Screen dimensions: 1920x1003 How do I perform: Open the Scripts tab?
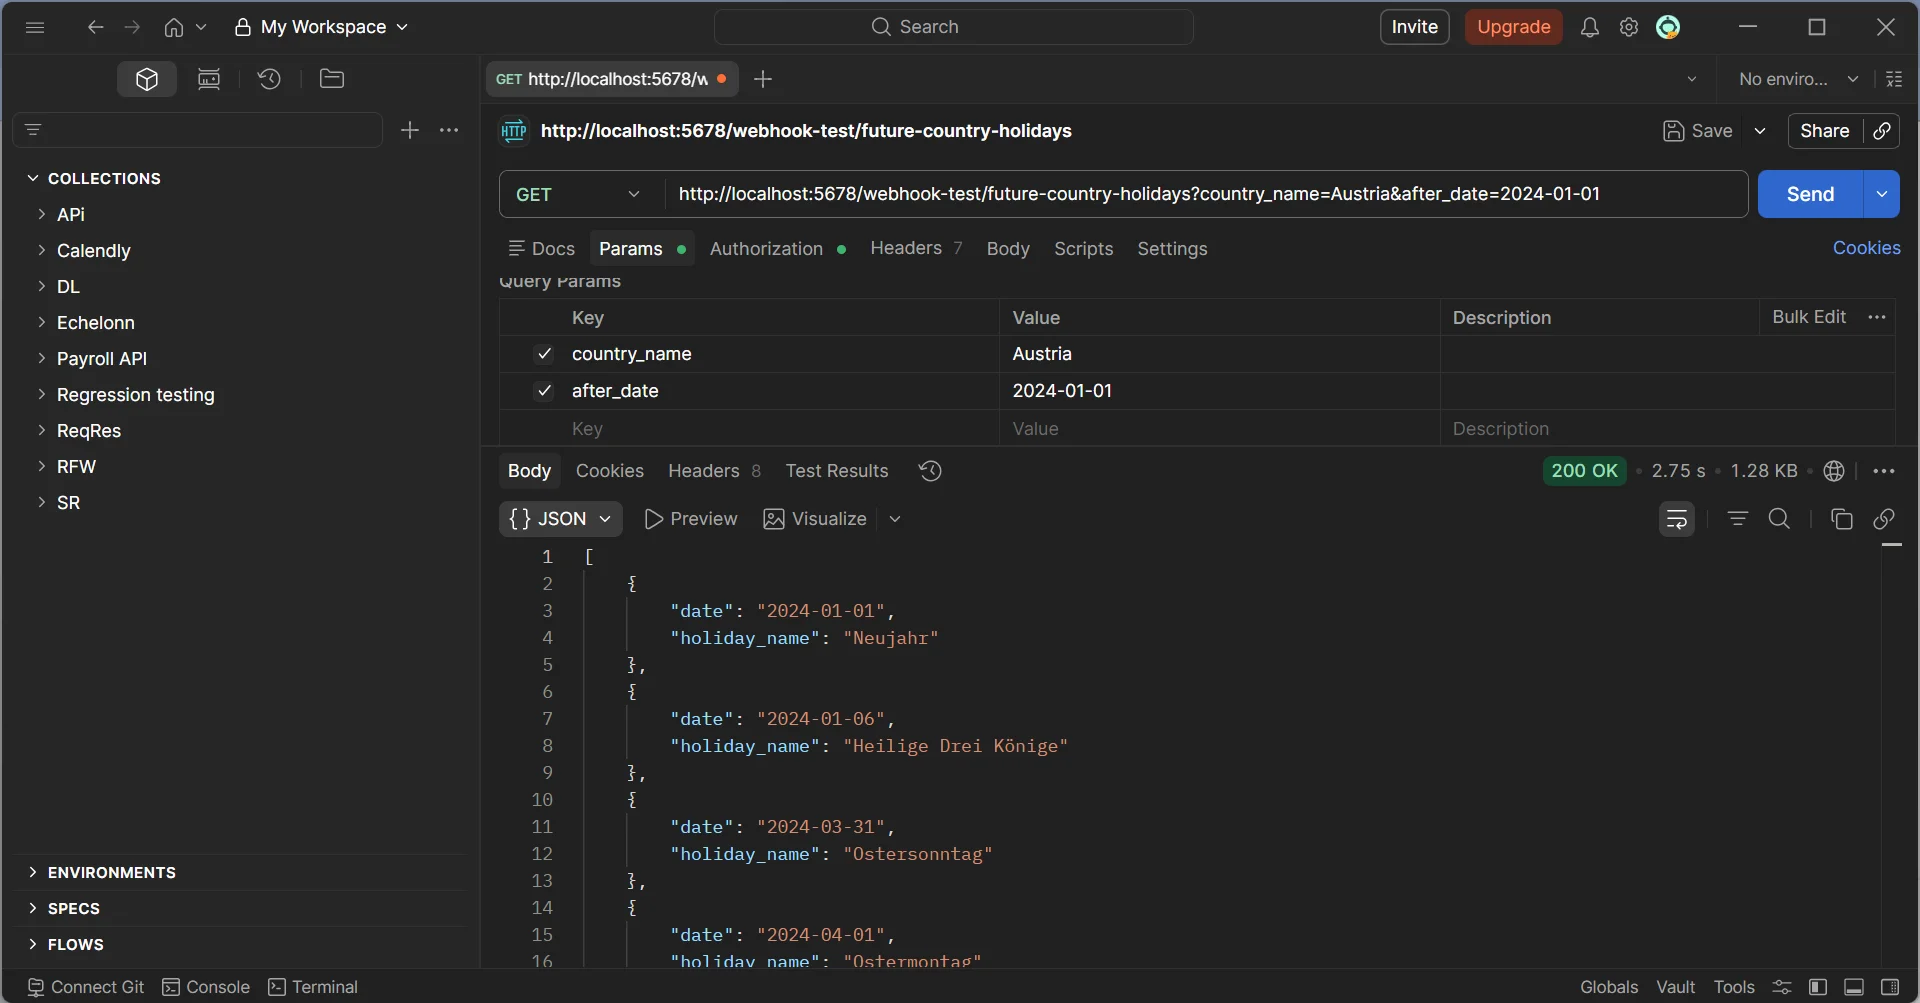(x=1083, y=249)
